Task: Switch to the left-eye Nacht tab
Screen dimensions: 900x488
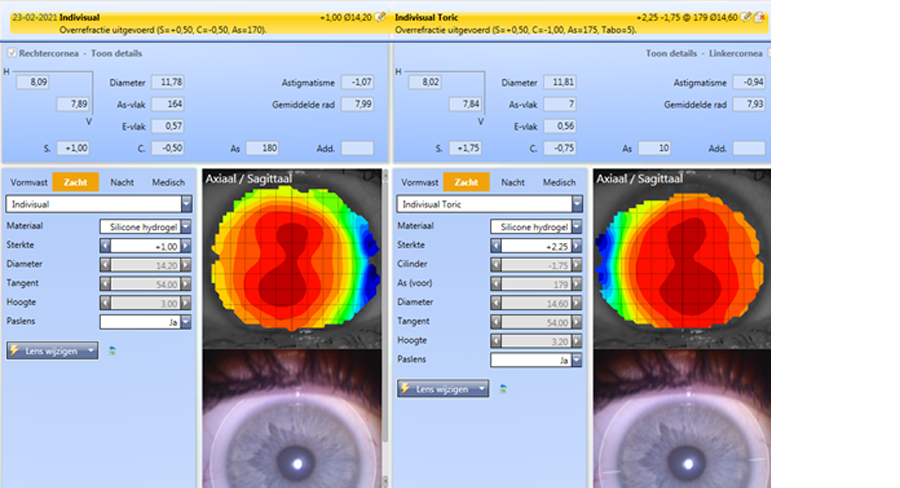Action: click(513, 182)
